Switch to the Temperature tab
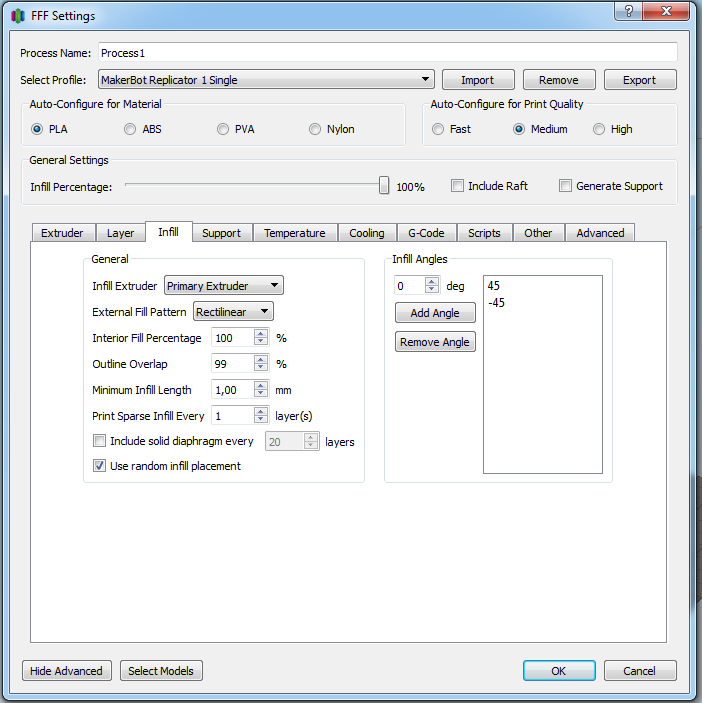Image resolution: width=702 pixels, height=703 pixels. (x=294, y=233)
